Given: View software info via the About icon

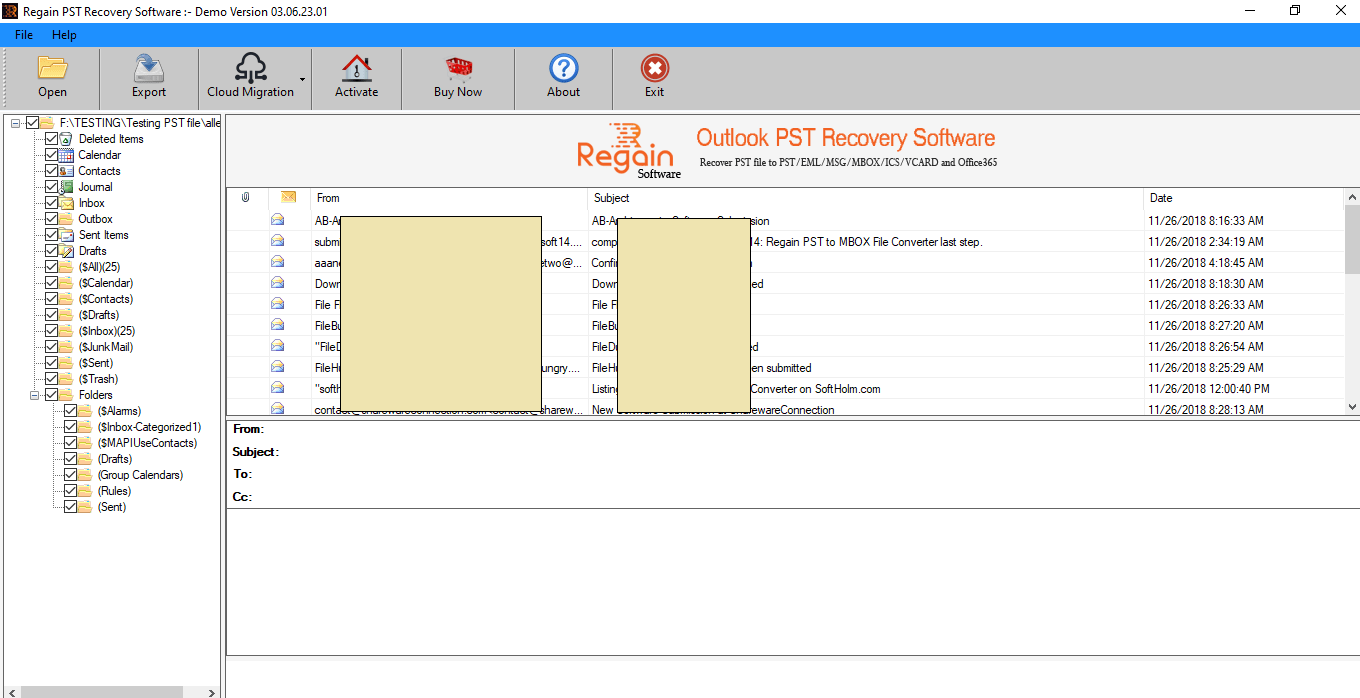Looking at the screenshot, I should pos(563,77).
